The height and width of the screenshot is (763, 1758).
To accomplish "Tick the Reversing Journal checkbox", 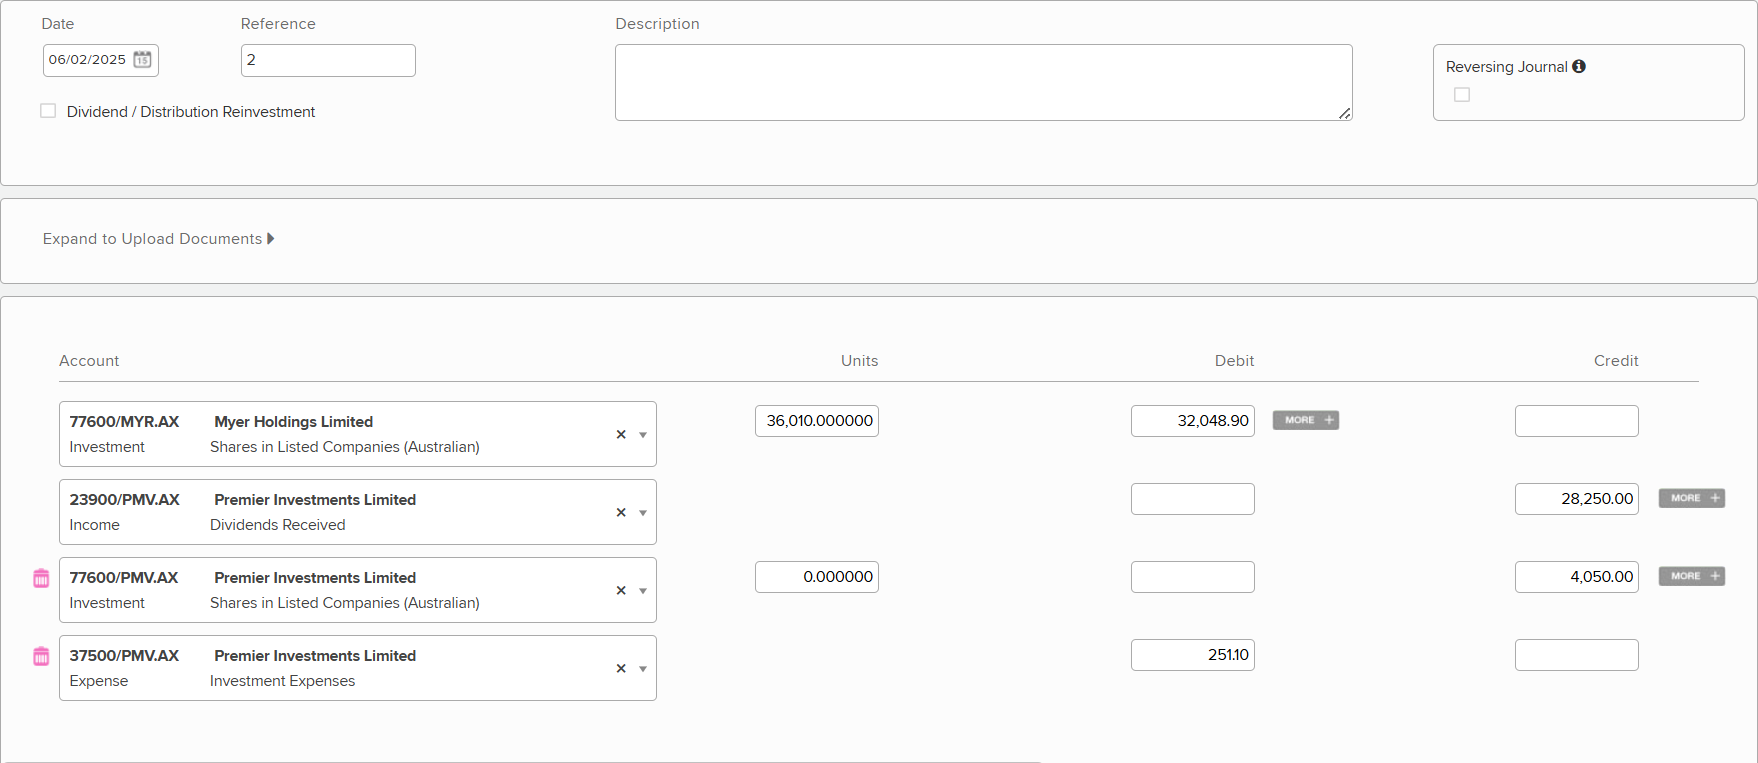I will (1462, 94).
